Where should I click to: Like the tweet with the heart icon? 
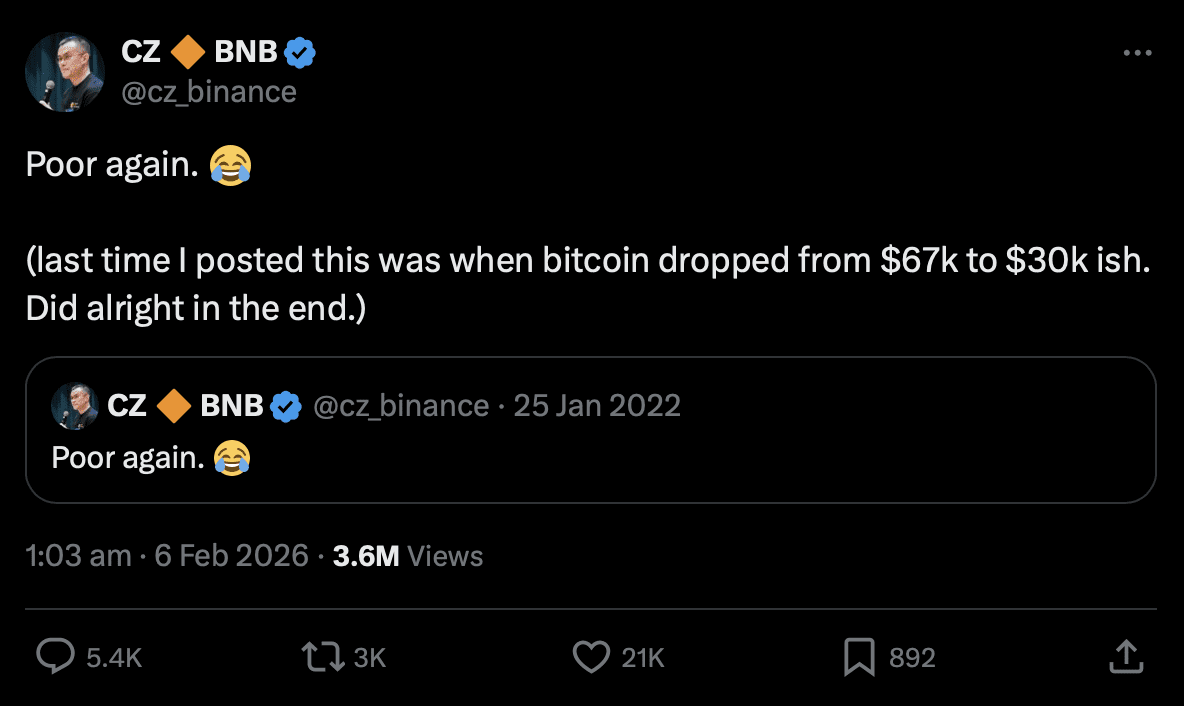tap(591, 657)
